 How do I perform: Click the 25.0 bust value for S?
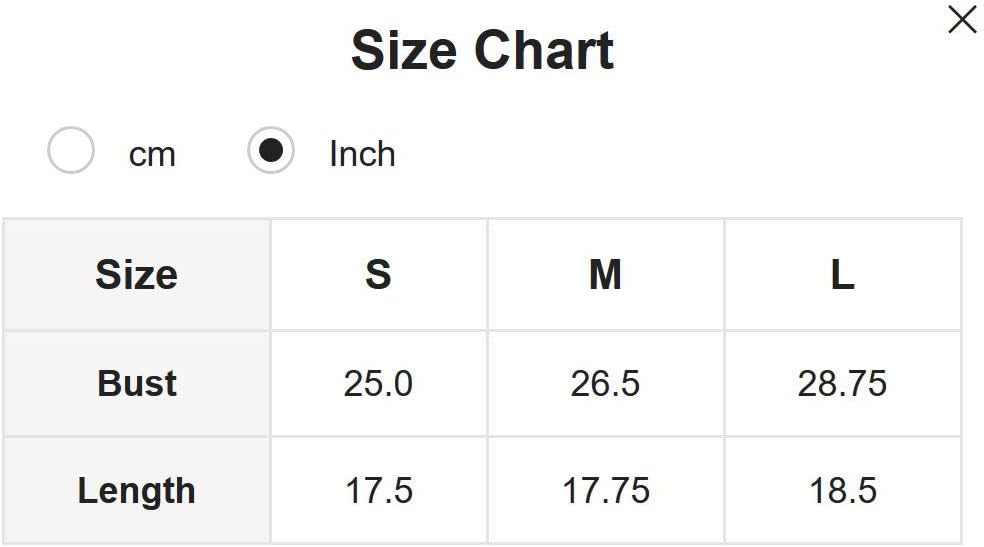378,383
